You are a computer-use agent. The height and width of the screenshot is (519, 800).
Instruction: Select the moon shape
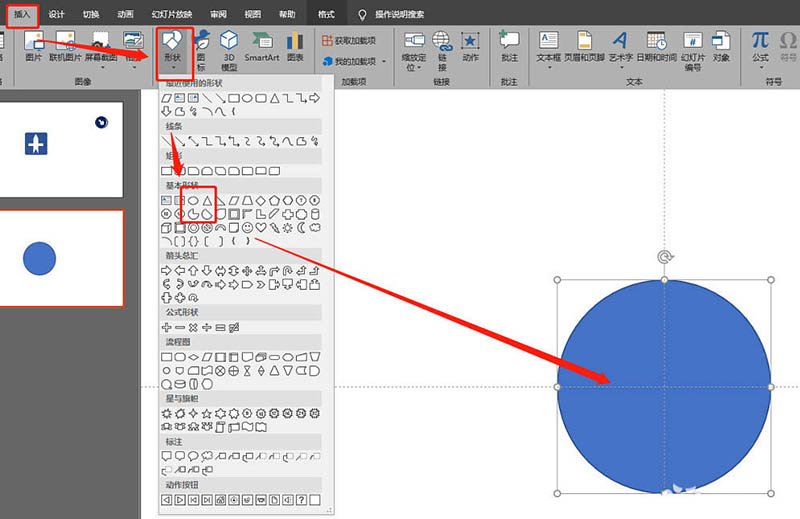[302, 228]
